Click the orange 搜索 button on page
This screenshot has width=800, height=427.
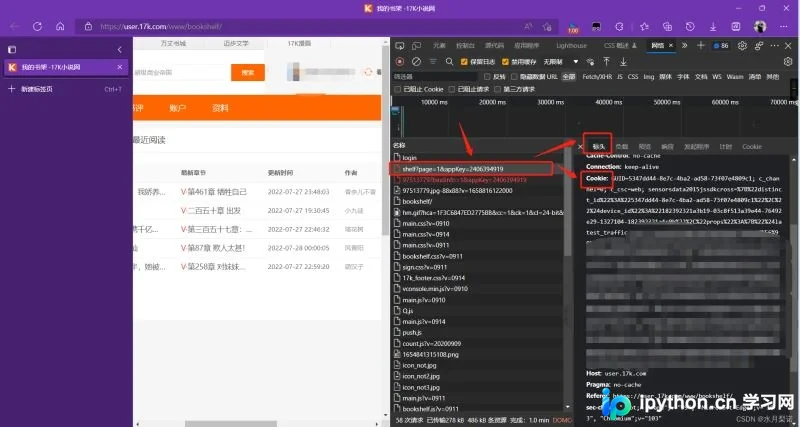tap(247, 72)
